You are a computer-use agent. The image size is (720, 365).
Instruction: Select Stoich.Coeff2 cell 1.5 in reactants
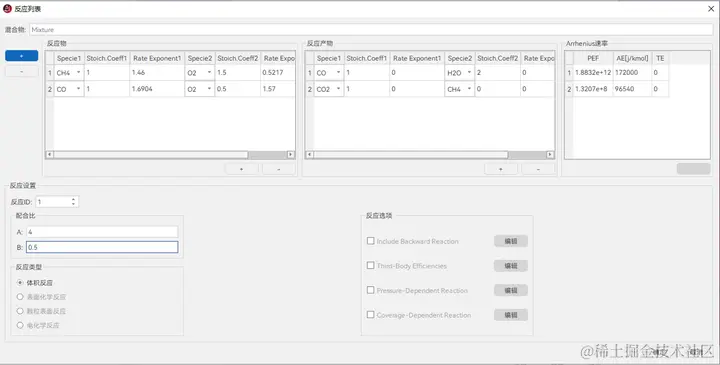click(x=237, y=73)
